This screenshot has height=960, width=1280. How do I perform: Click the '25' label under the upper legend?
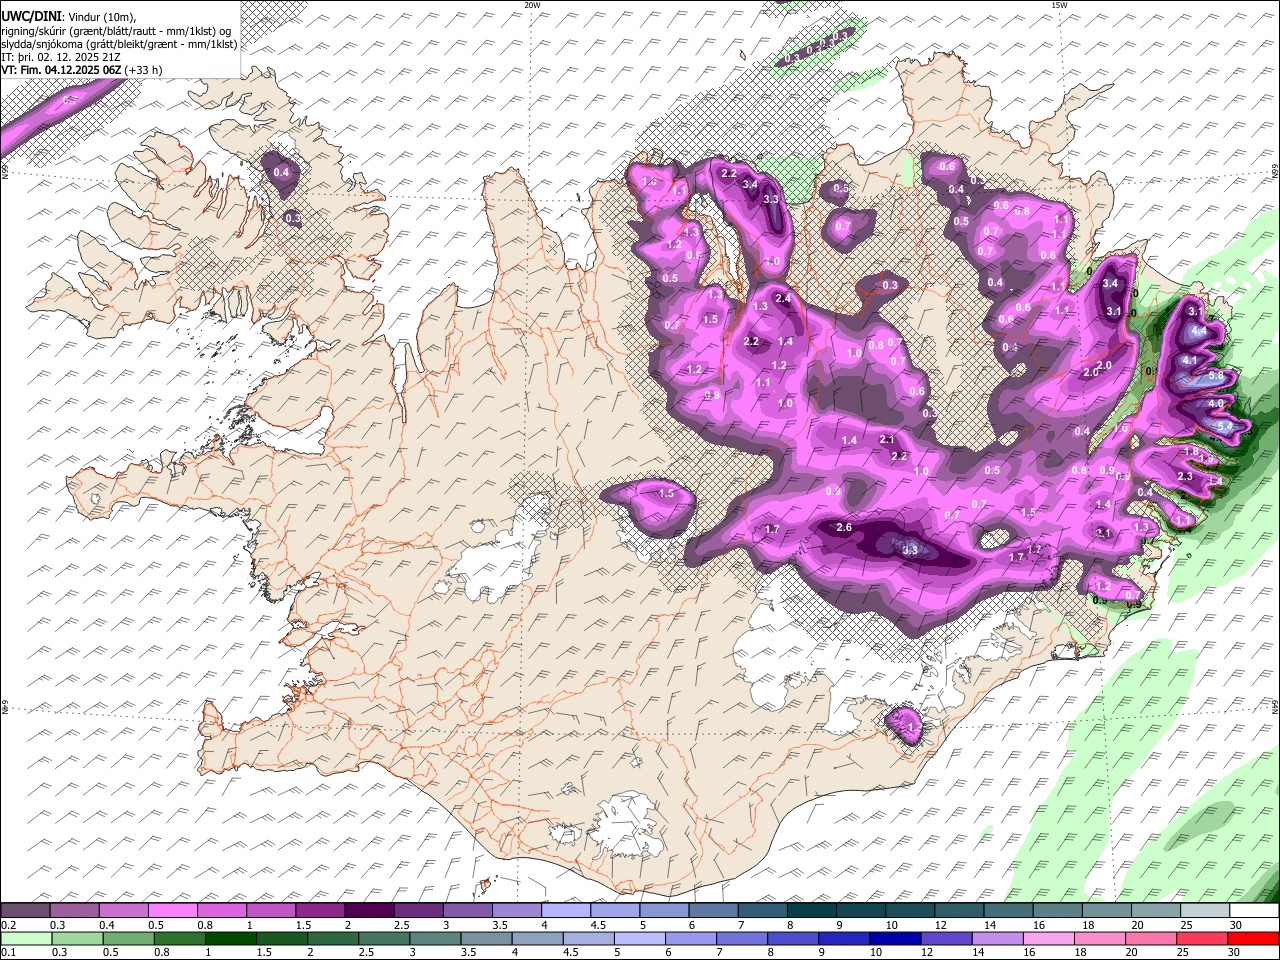point(1185,925)
